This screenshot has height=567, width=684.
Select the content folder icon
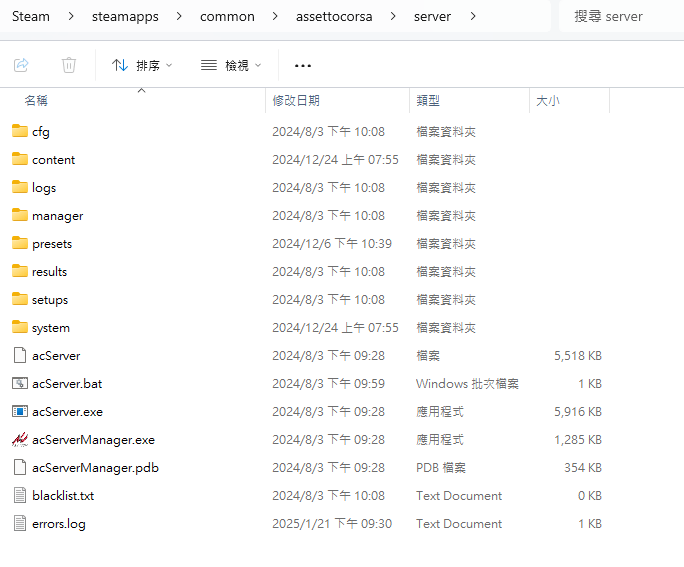click(20, 159)
